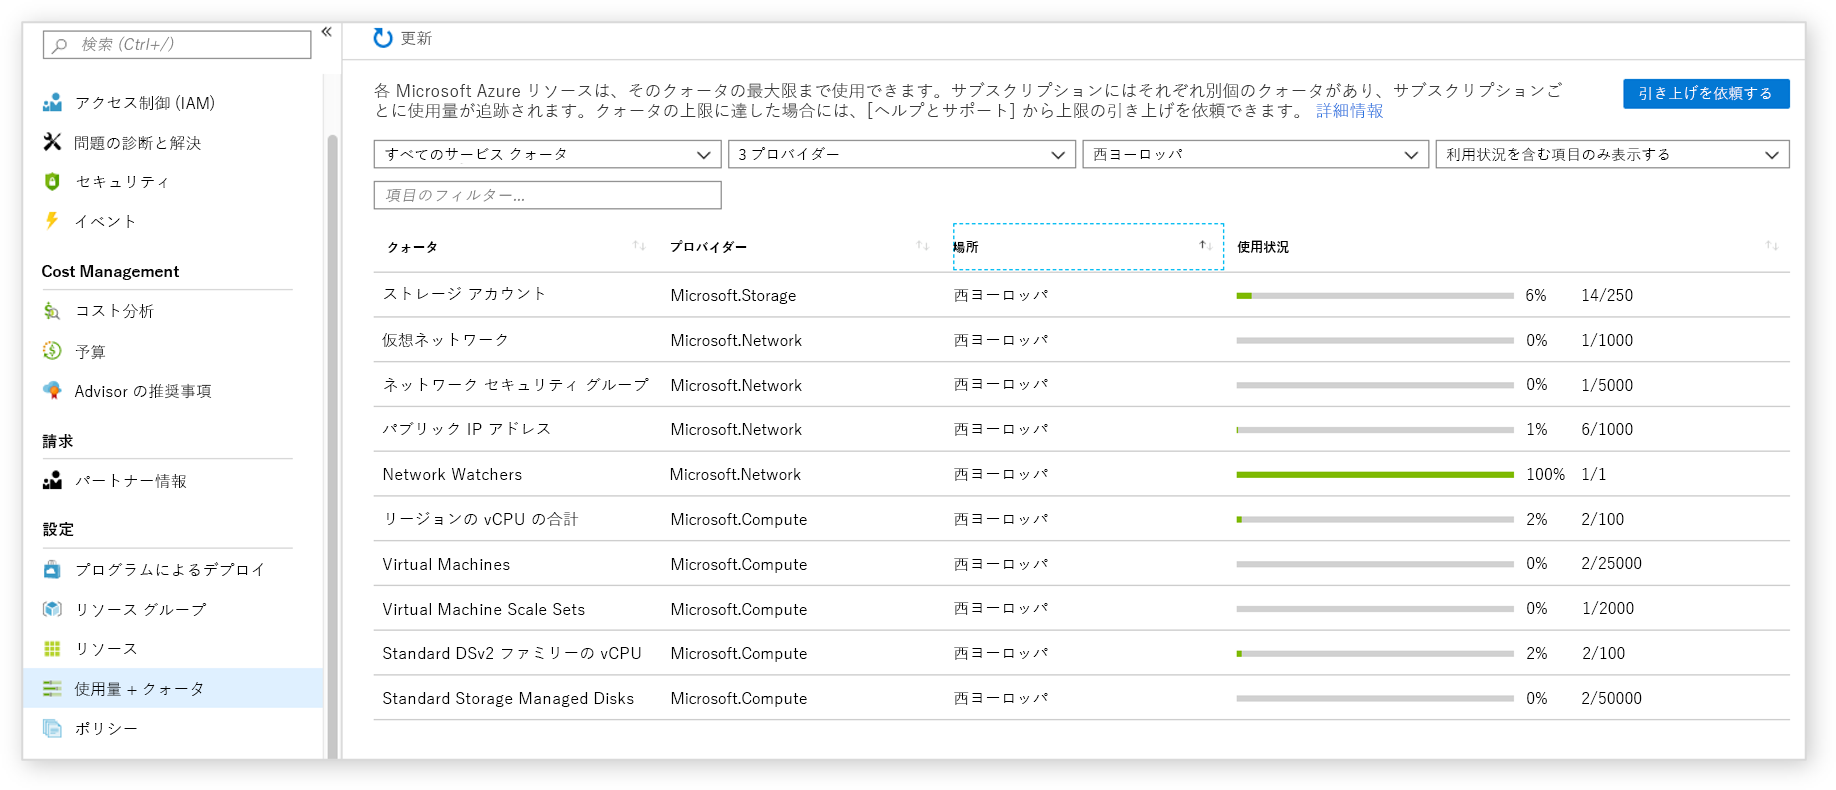1836x790 pixels.
Task: Select ネットワーク セキュリティ グループ row
Action: pos(1082,385)
